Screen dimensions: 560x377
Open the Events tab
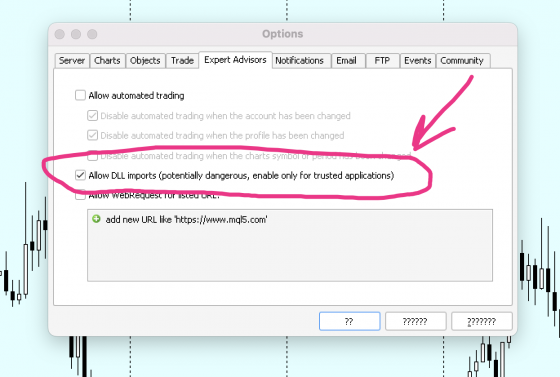click(x=418, y=61)
